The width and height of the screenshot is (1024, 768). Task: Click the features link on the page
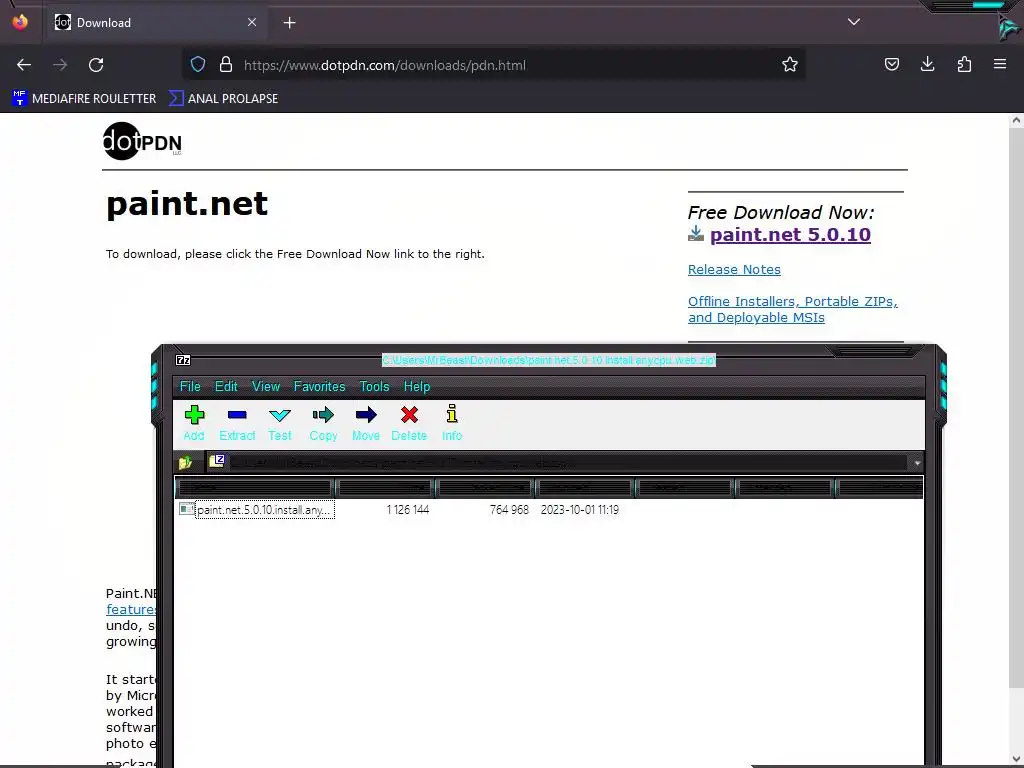click(x=131, y=610)
